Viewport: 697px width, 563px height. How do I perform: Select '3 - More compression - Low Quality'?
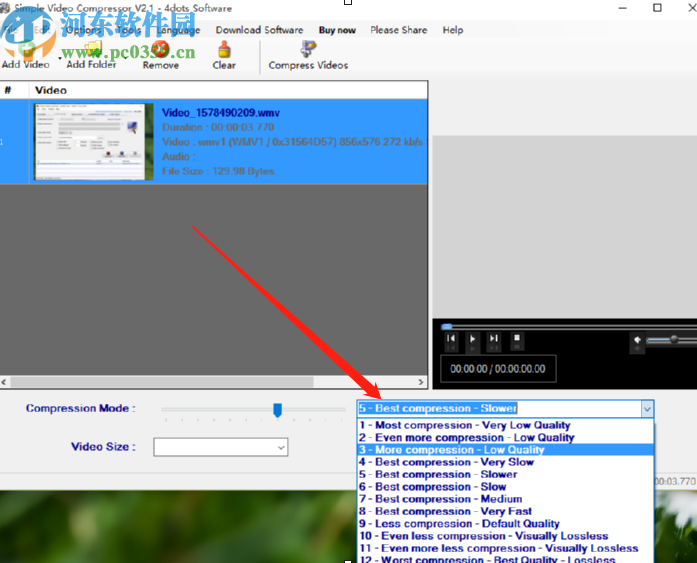(506, 450)
